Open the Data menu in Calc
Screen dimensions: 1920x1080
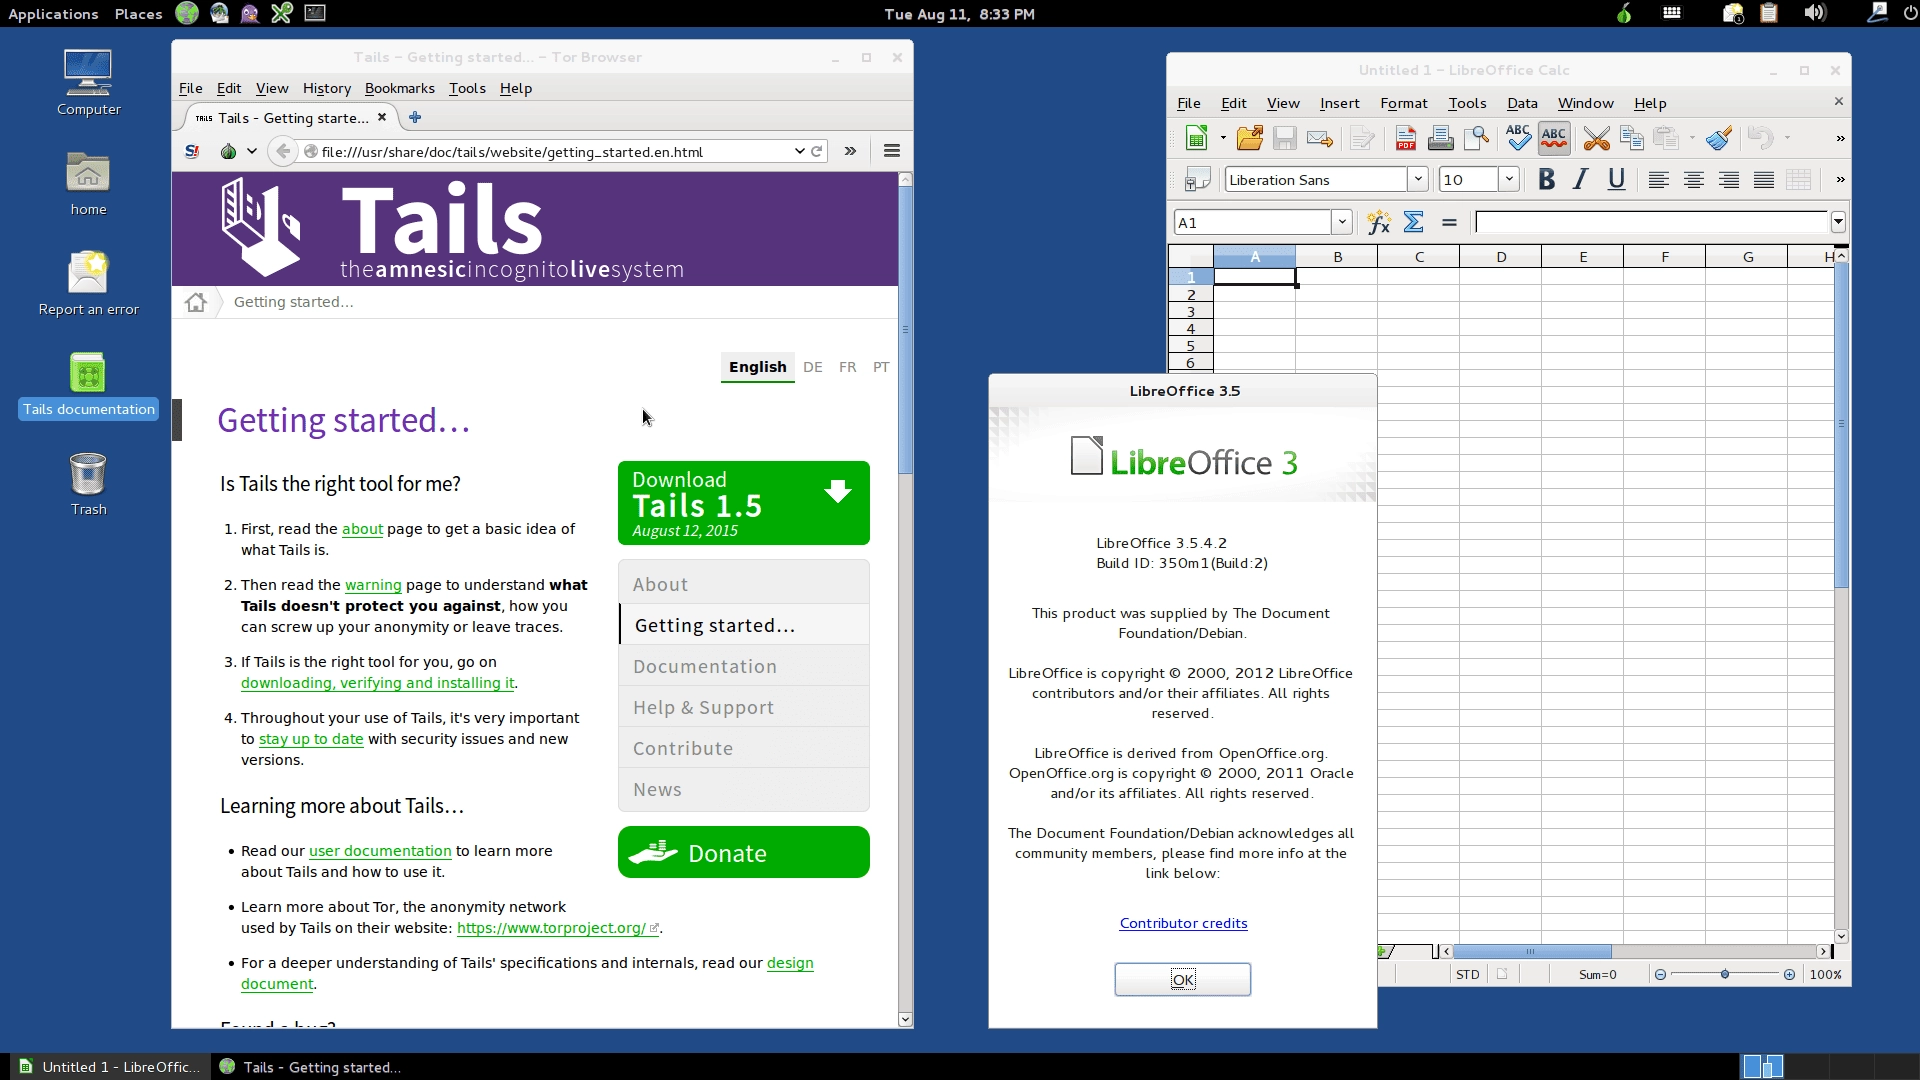click(1522, 103)
